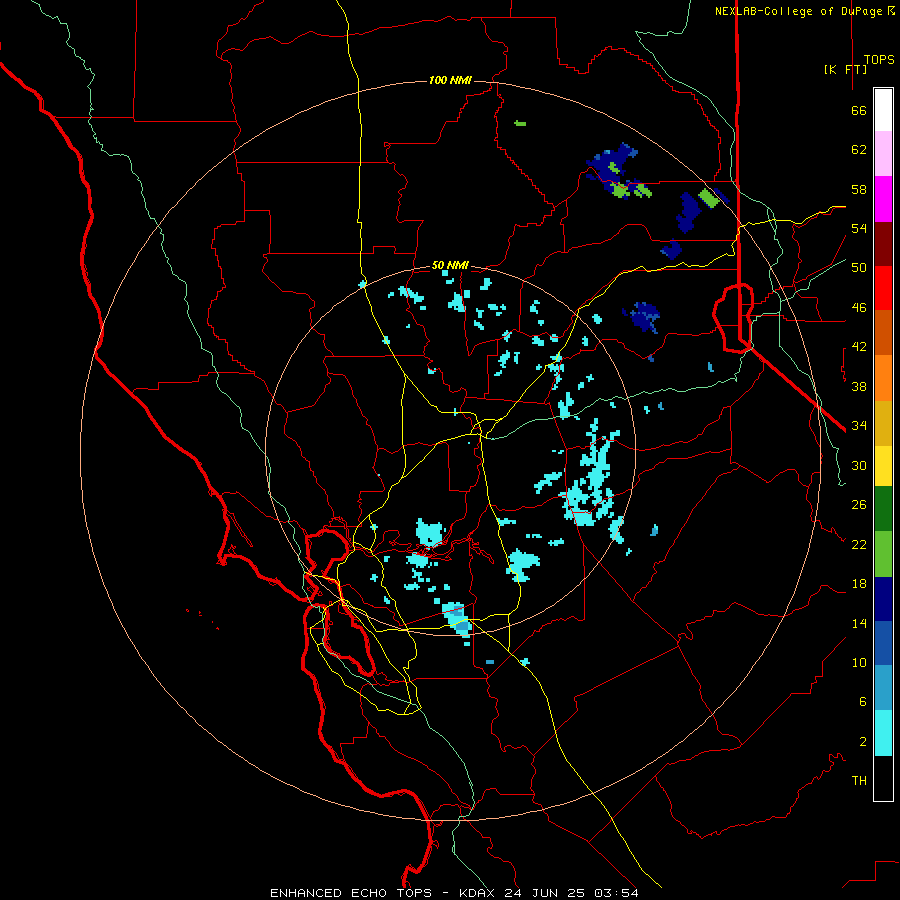
Task: Click the legend value 58
Action: coord(859,189)
